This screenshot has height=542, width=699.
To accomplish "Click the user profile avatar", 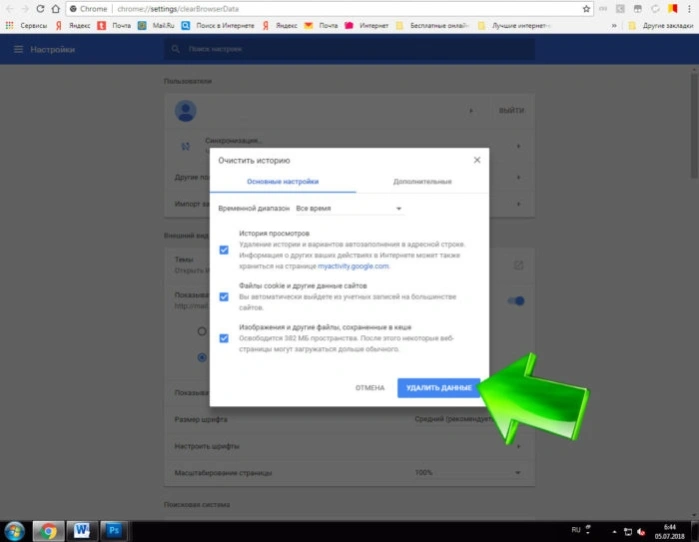I will pos(185,111).
